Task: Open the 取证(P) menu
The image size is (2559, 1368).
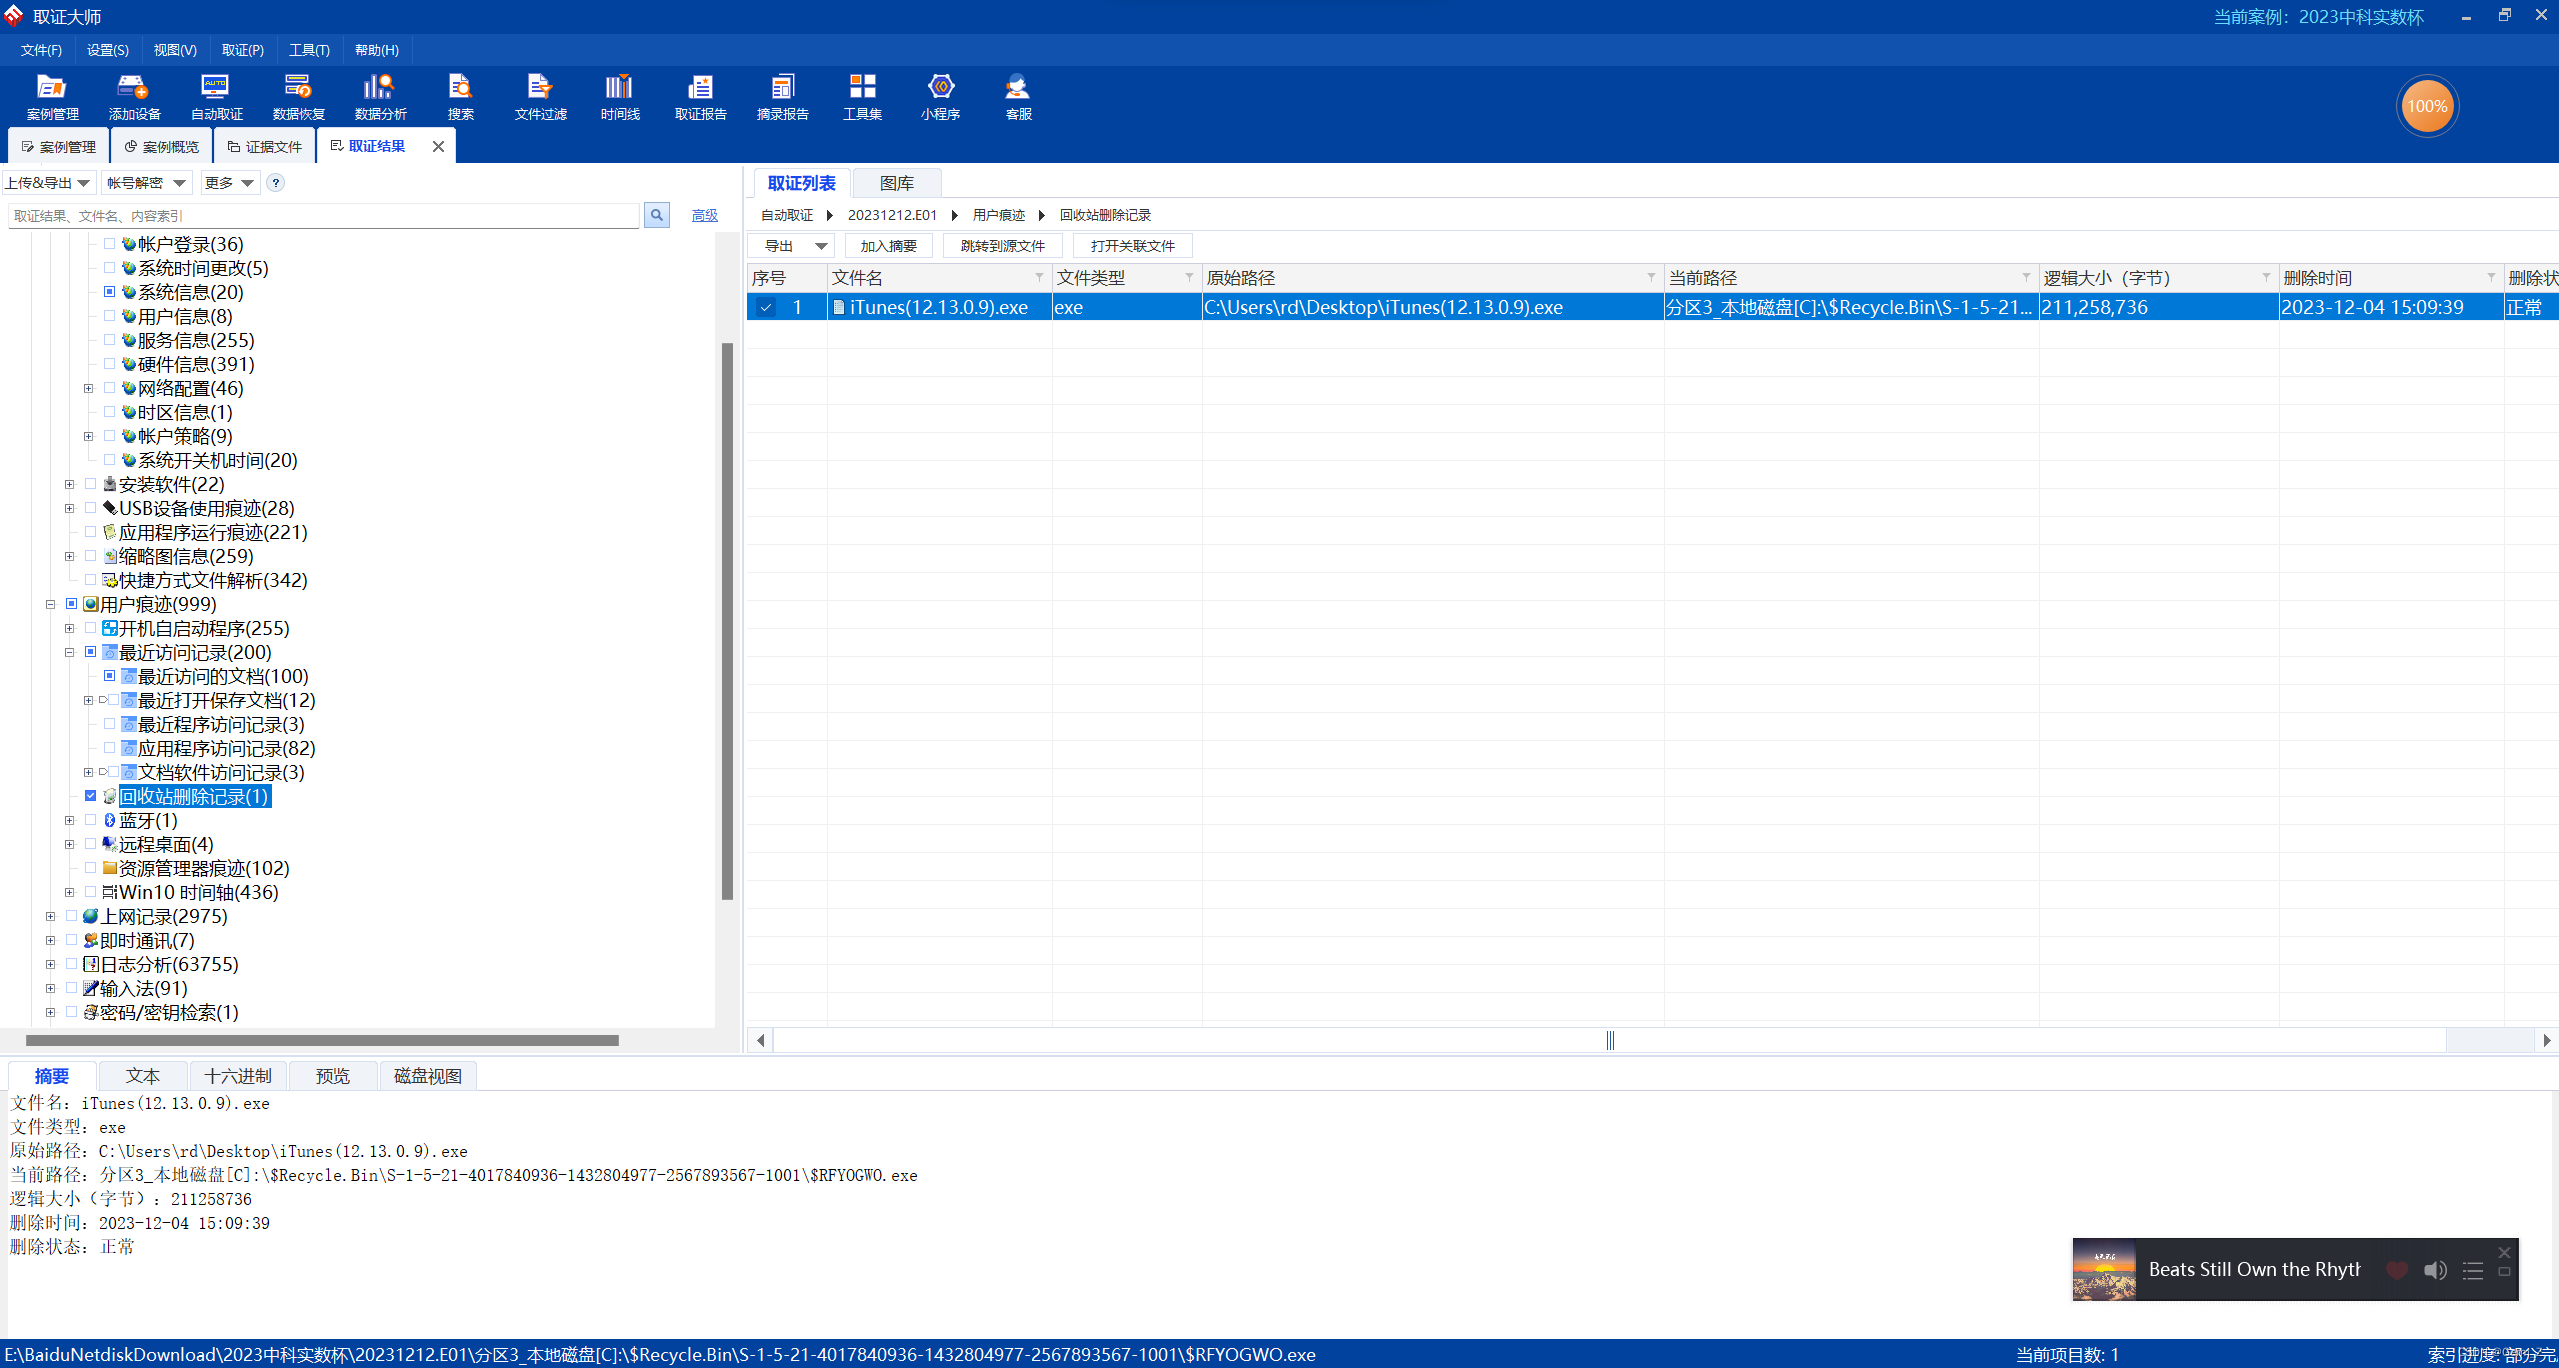Action: [x=242, y=50]
